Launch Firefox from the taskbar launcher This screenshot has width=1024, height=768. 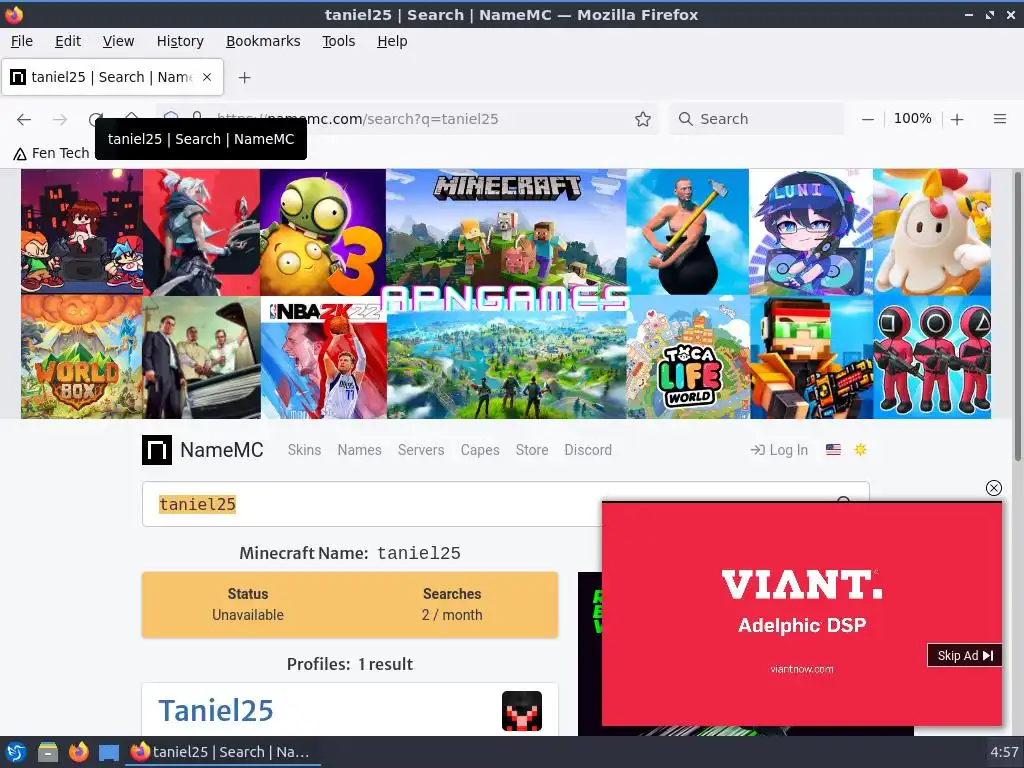pos(78,752)
